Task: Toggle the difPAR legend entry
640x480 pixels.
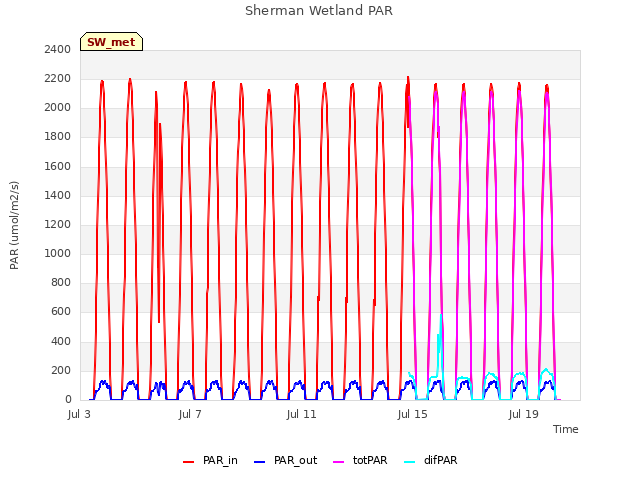Action: click(x=431, y=460)
